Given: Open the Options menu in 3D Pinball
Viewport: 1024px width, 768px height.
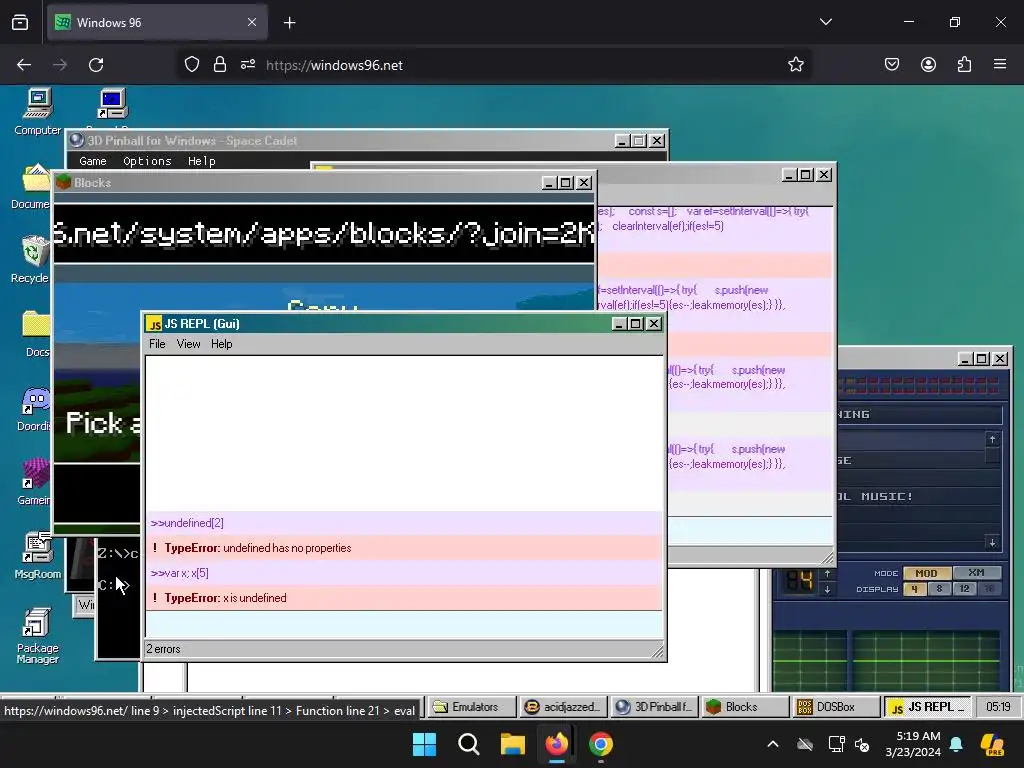Looking at the screenshot, I should pyautogui.click(x=147, y=161).
